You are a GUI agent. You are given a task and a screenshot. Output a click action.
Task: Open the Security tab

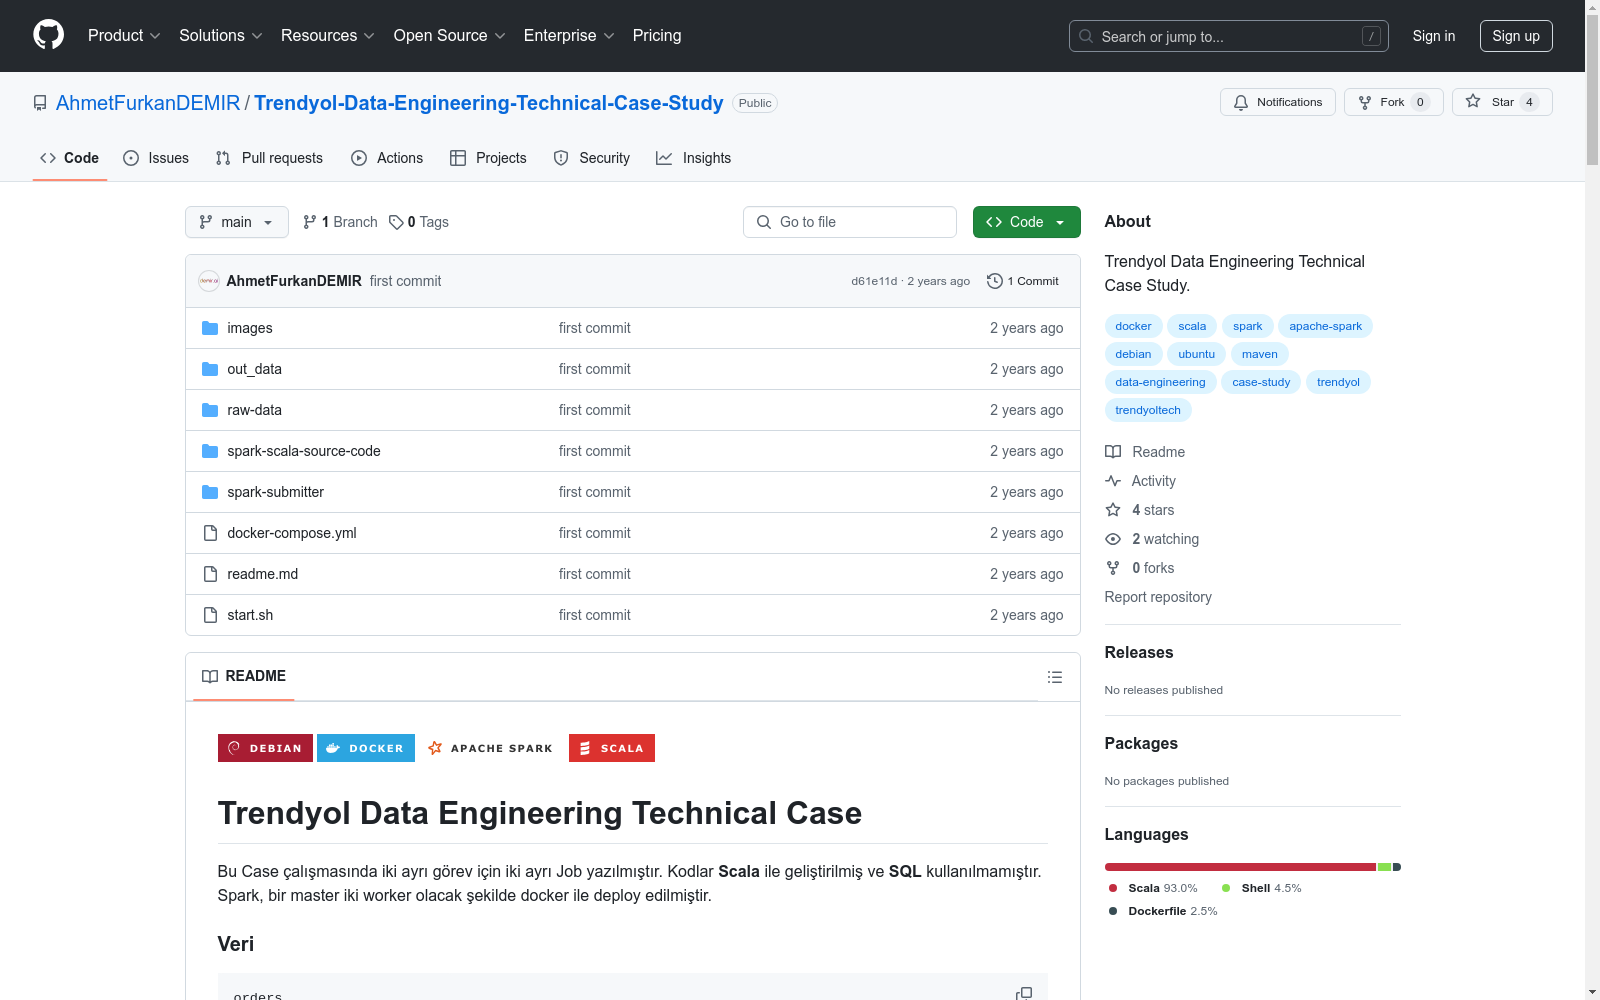point(592,158)
